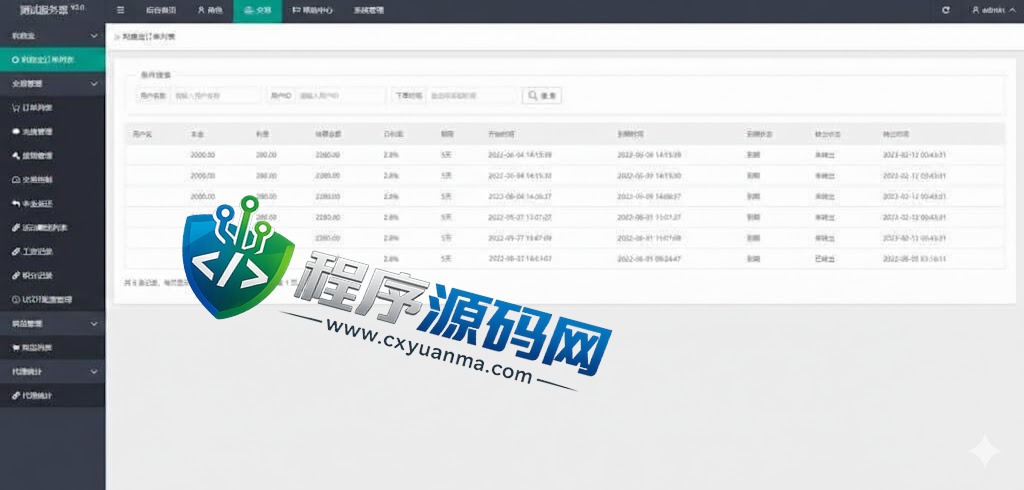Open the 下单时间 date range field
Image resolution: width=1024 pixels, height=490 pixels.
[471, 95]
